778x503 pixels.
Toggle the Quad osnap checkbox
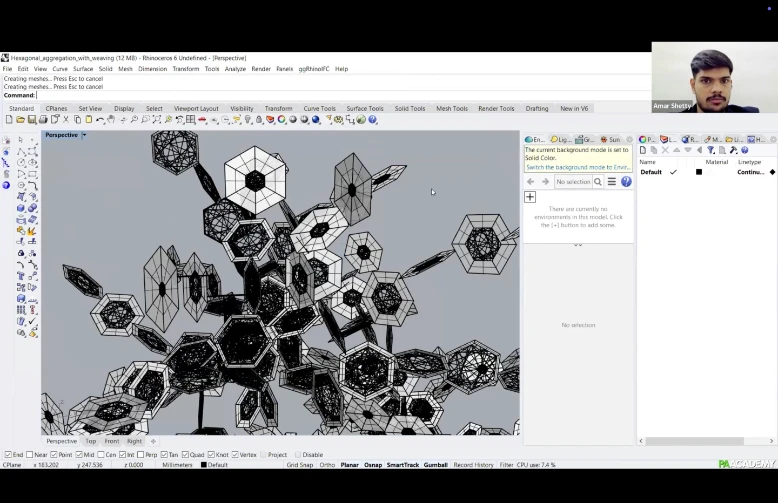(x=187, y=455)
